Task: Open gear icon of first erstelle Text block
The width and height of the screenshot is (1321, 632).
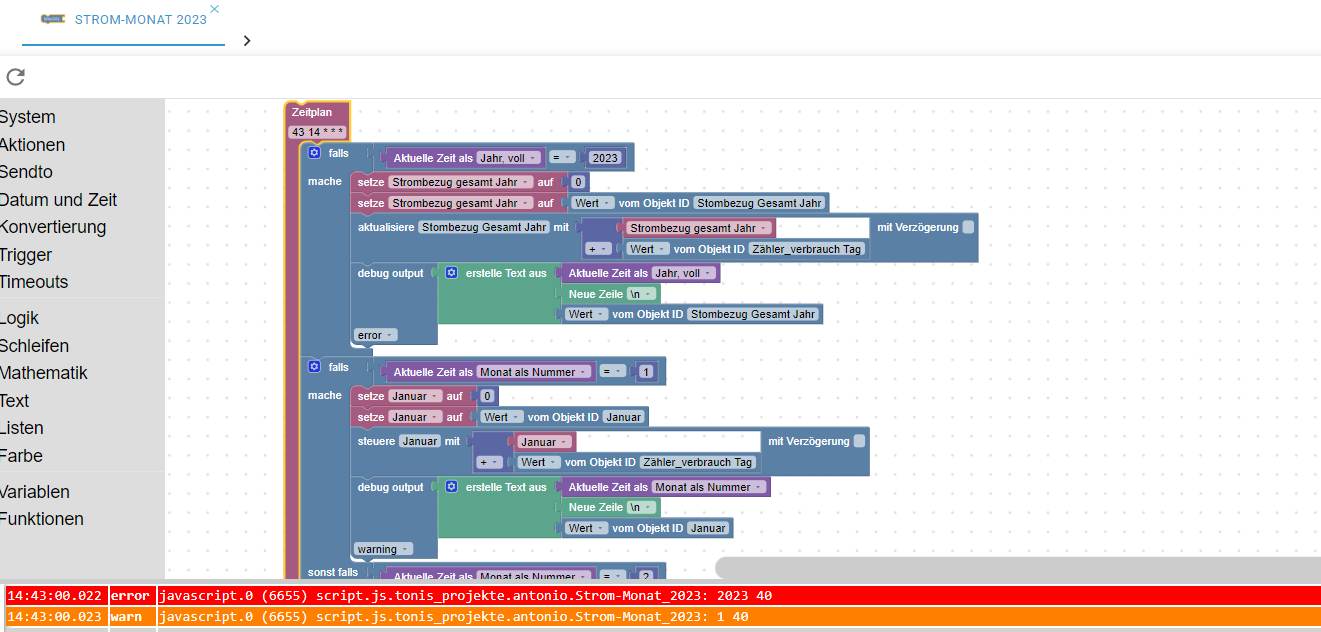Action: tap(451, 272)
